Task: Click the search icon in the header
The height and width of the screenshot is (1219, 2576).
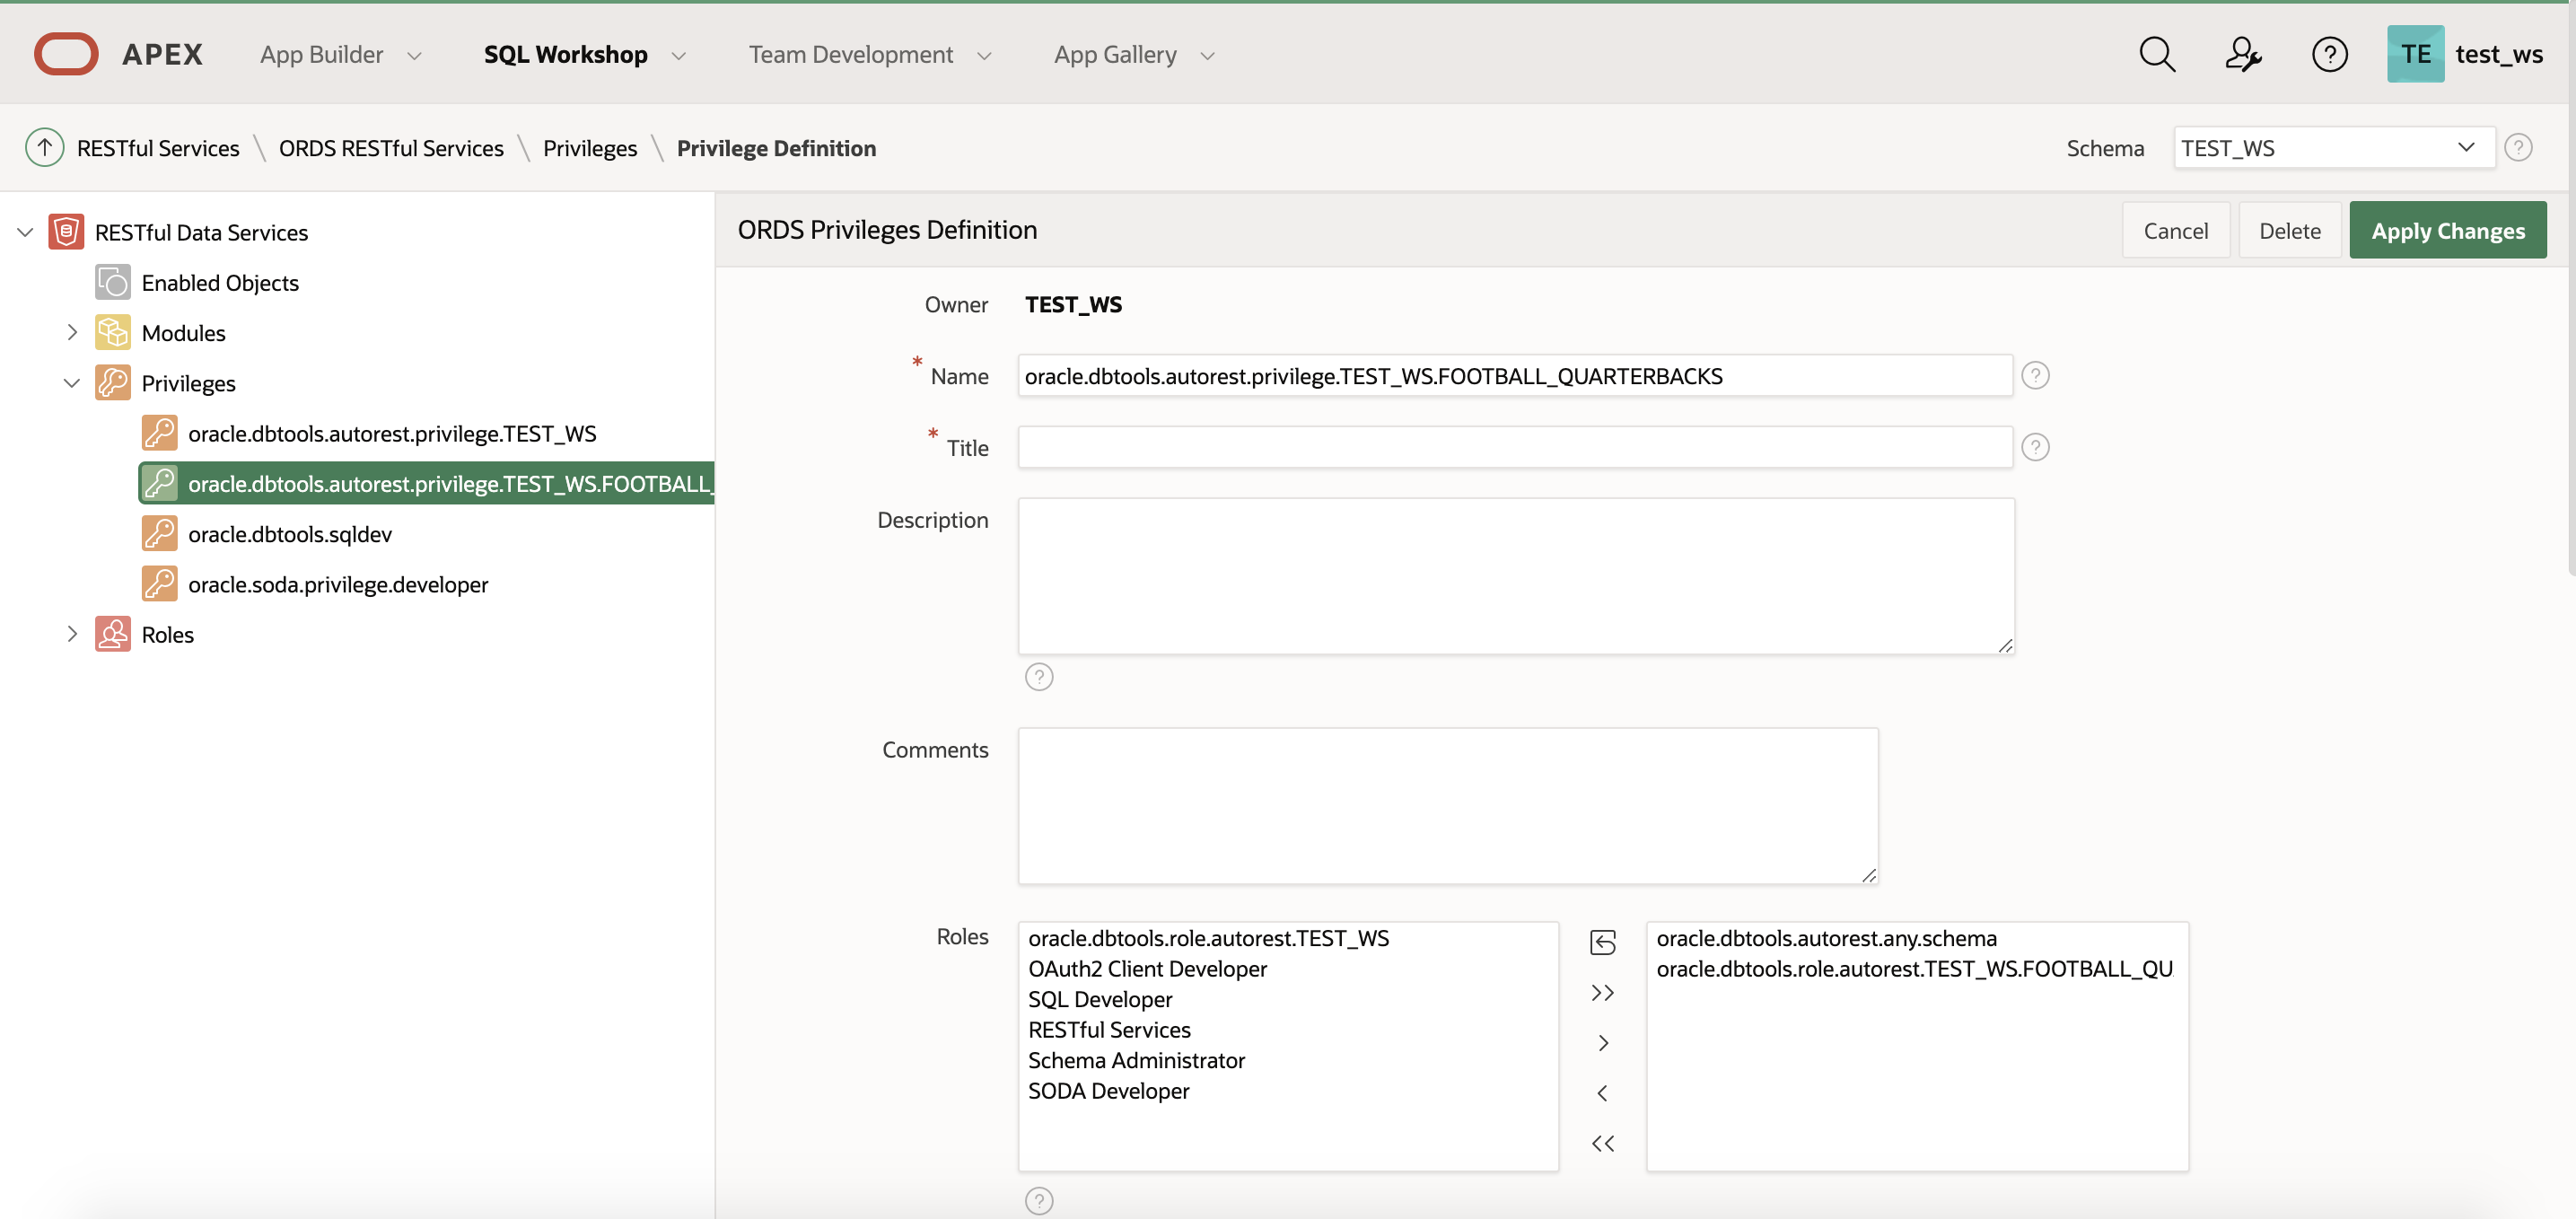Action: pos(2157,54)
